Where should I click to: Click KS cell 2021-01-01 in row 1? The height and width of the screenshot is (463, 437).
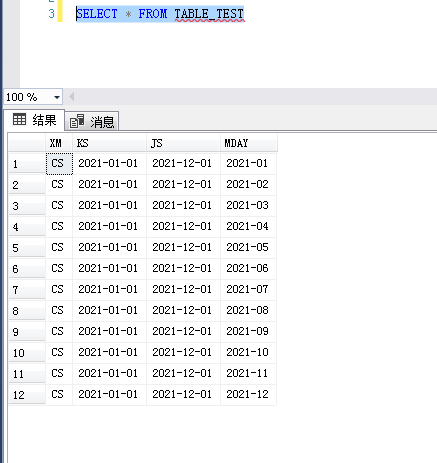[x=109, y=163]
